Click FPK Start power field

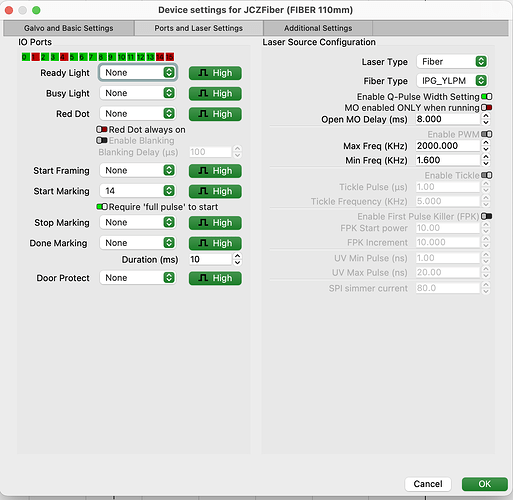(448, 228)
